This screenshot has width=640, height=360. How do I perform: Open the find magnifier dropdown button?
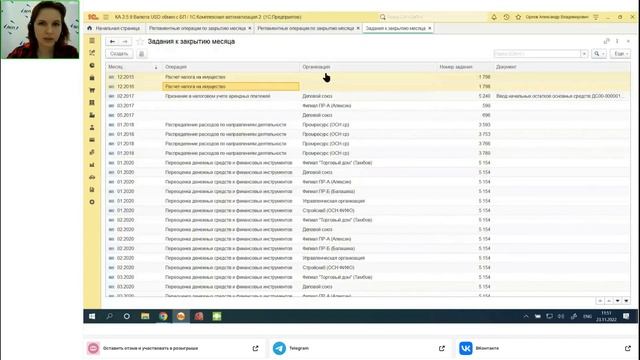pyautogui.click(x=599, y=54)
